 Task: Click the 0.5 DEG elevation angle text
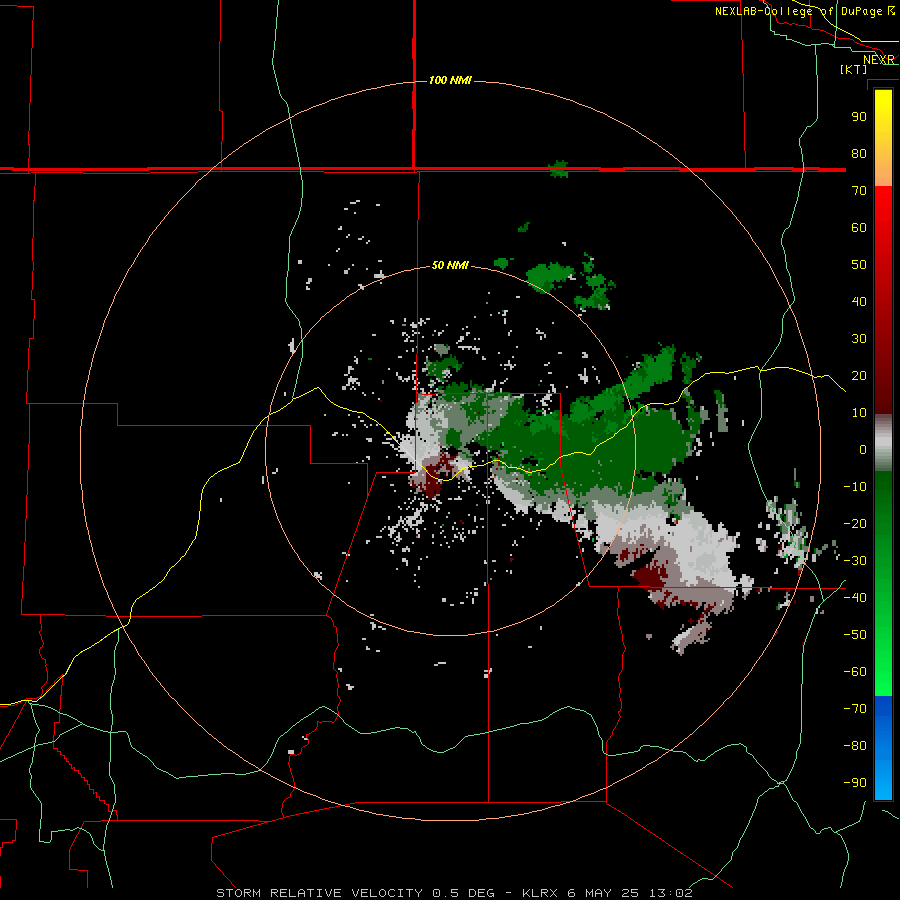(x=463, y=893)
